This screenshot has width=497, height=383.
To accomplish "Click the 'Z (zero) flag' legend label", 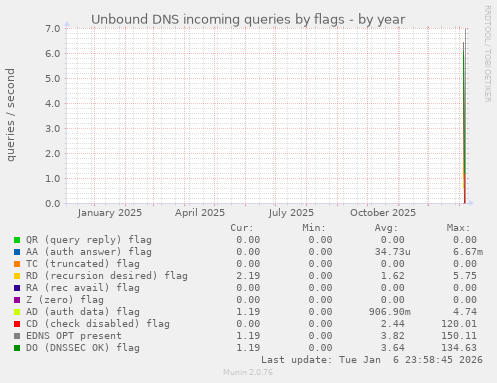I will (x=65, y=300).
